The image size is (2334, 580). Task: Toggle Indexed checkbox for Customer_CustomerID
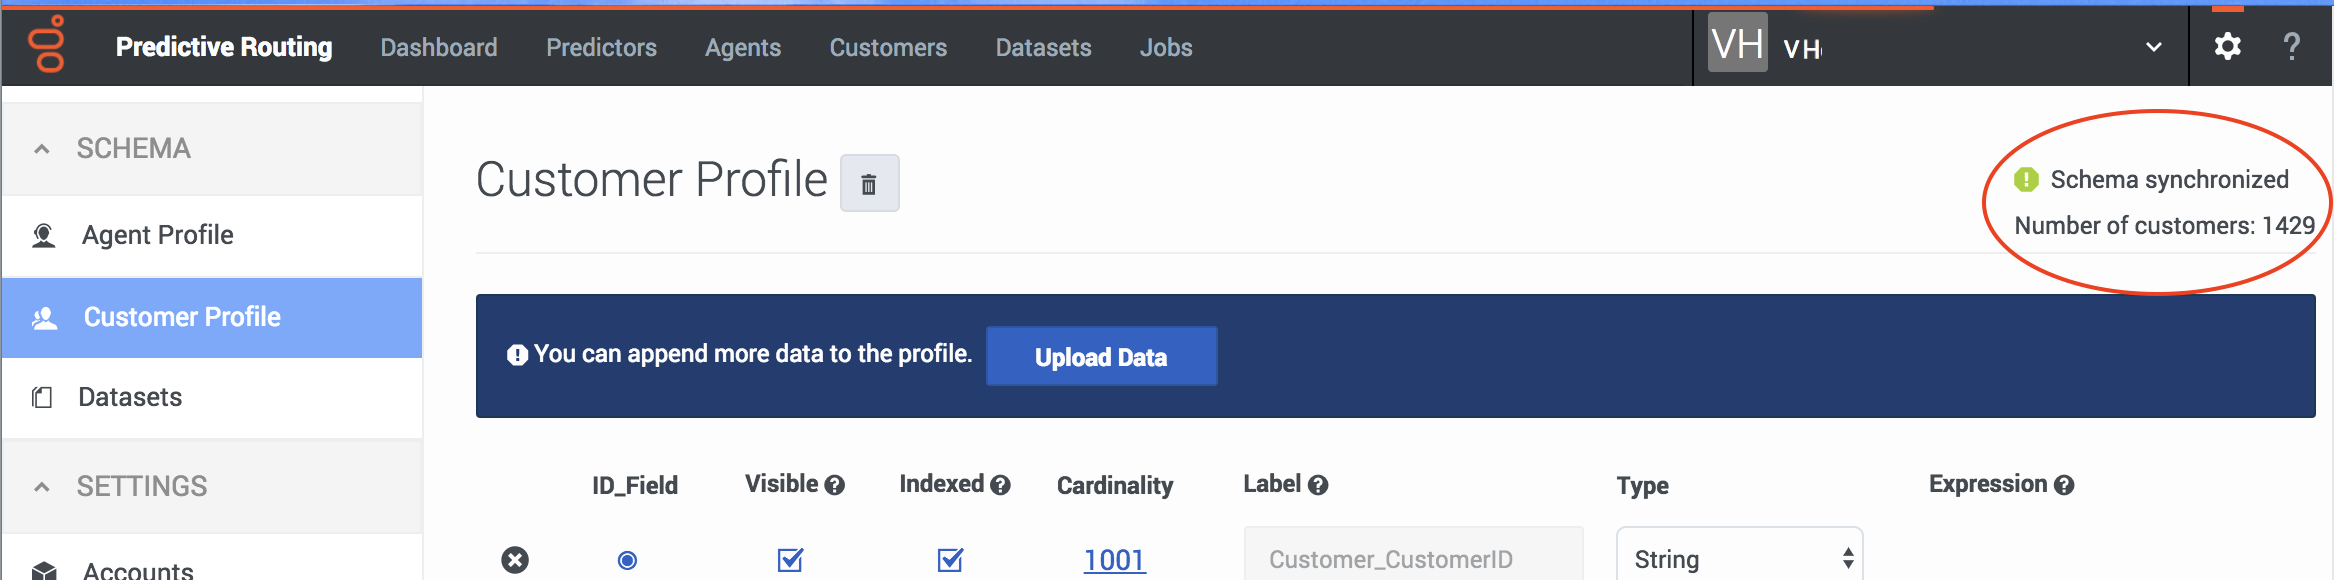pos(950,560)
